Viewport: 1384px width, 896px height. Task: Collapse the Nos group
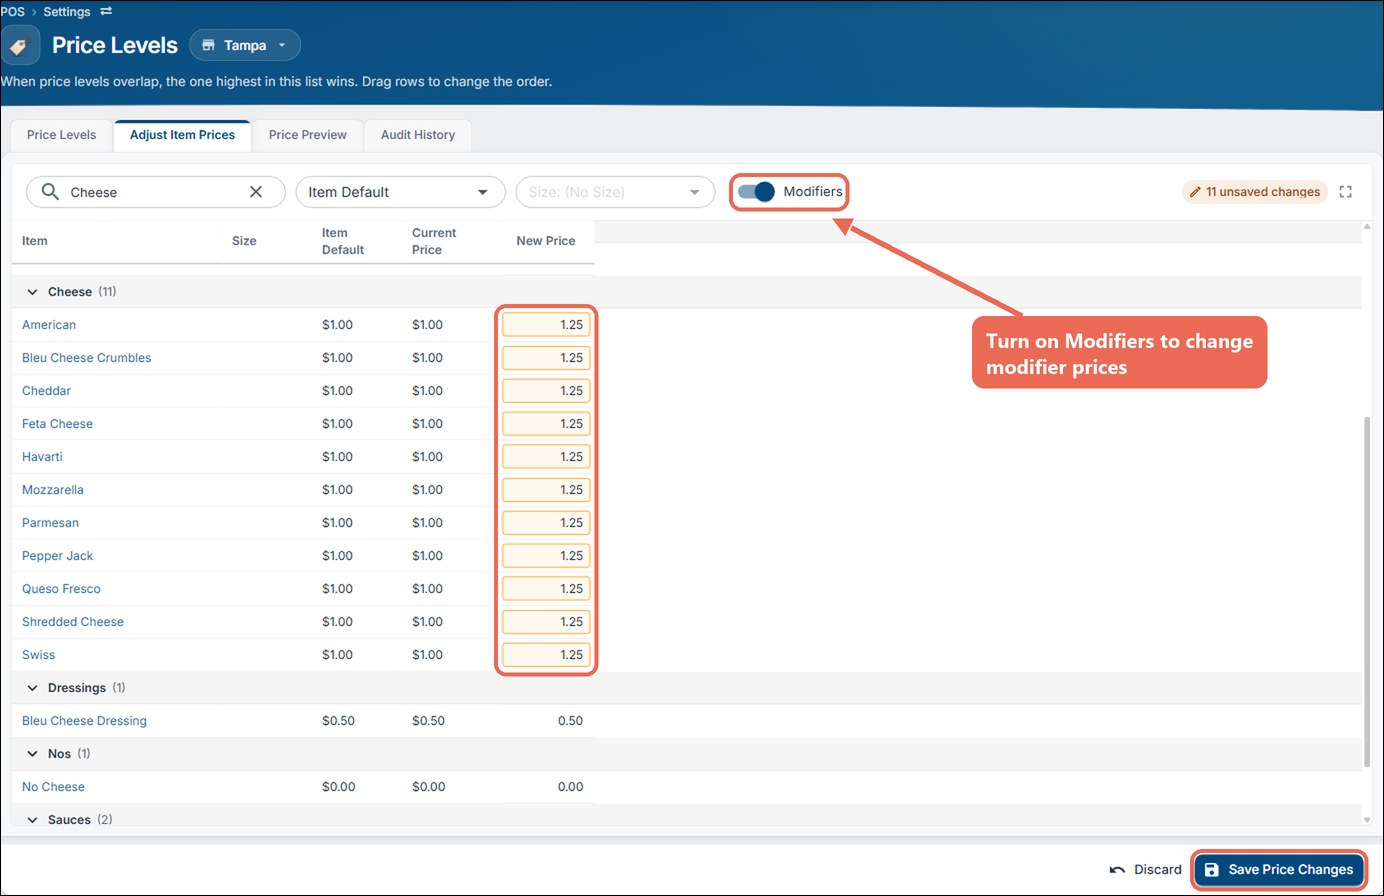click(32, 754)
